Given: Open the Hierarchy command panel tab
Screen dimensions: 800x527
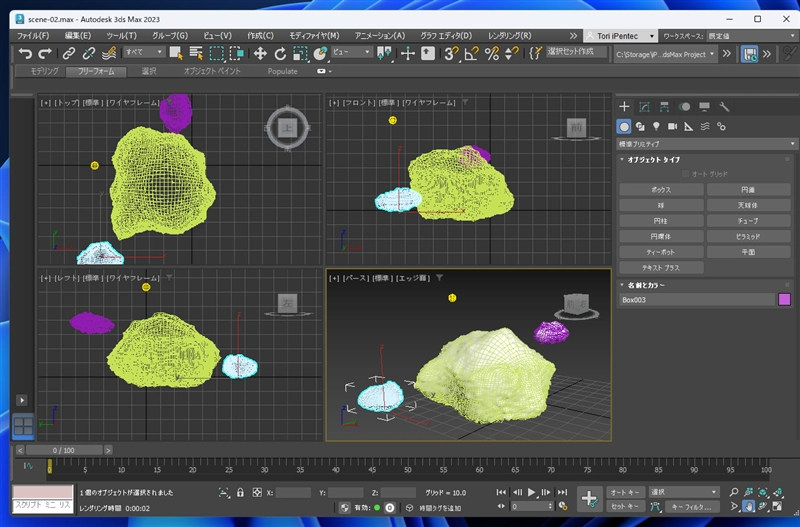Looking at the screenshot, I should [x=664, y=107].
